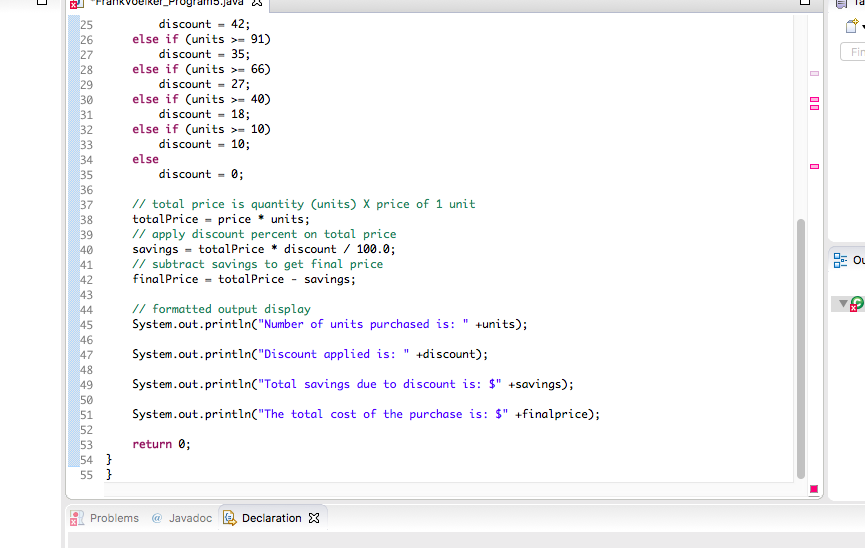The image size is (865, 548).
Task: Click the Problems tab error icon
Action: point(76,518)
